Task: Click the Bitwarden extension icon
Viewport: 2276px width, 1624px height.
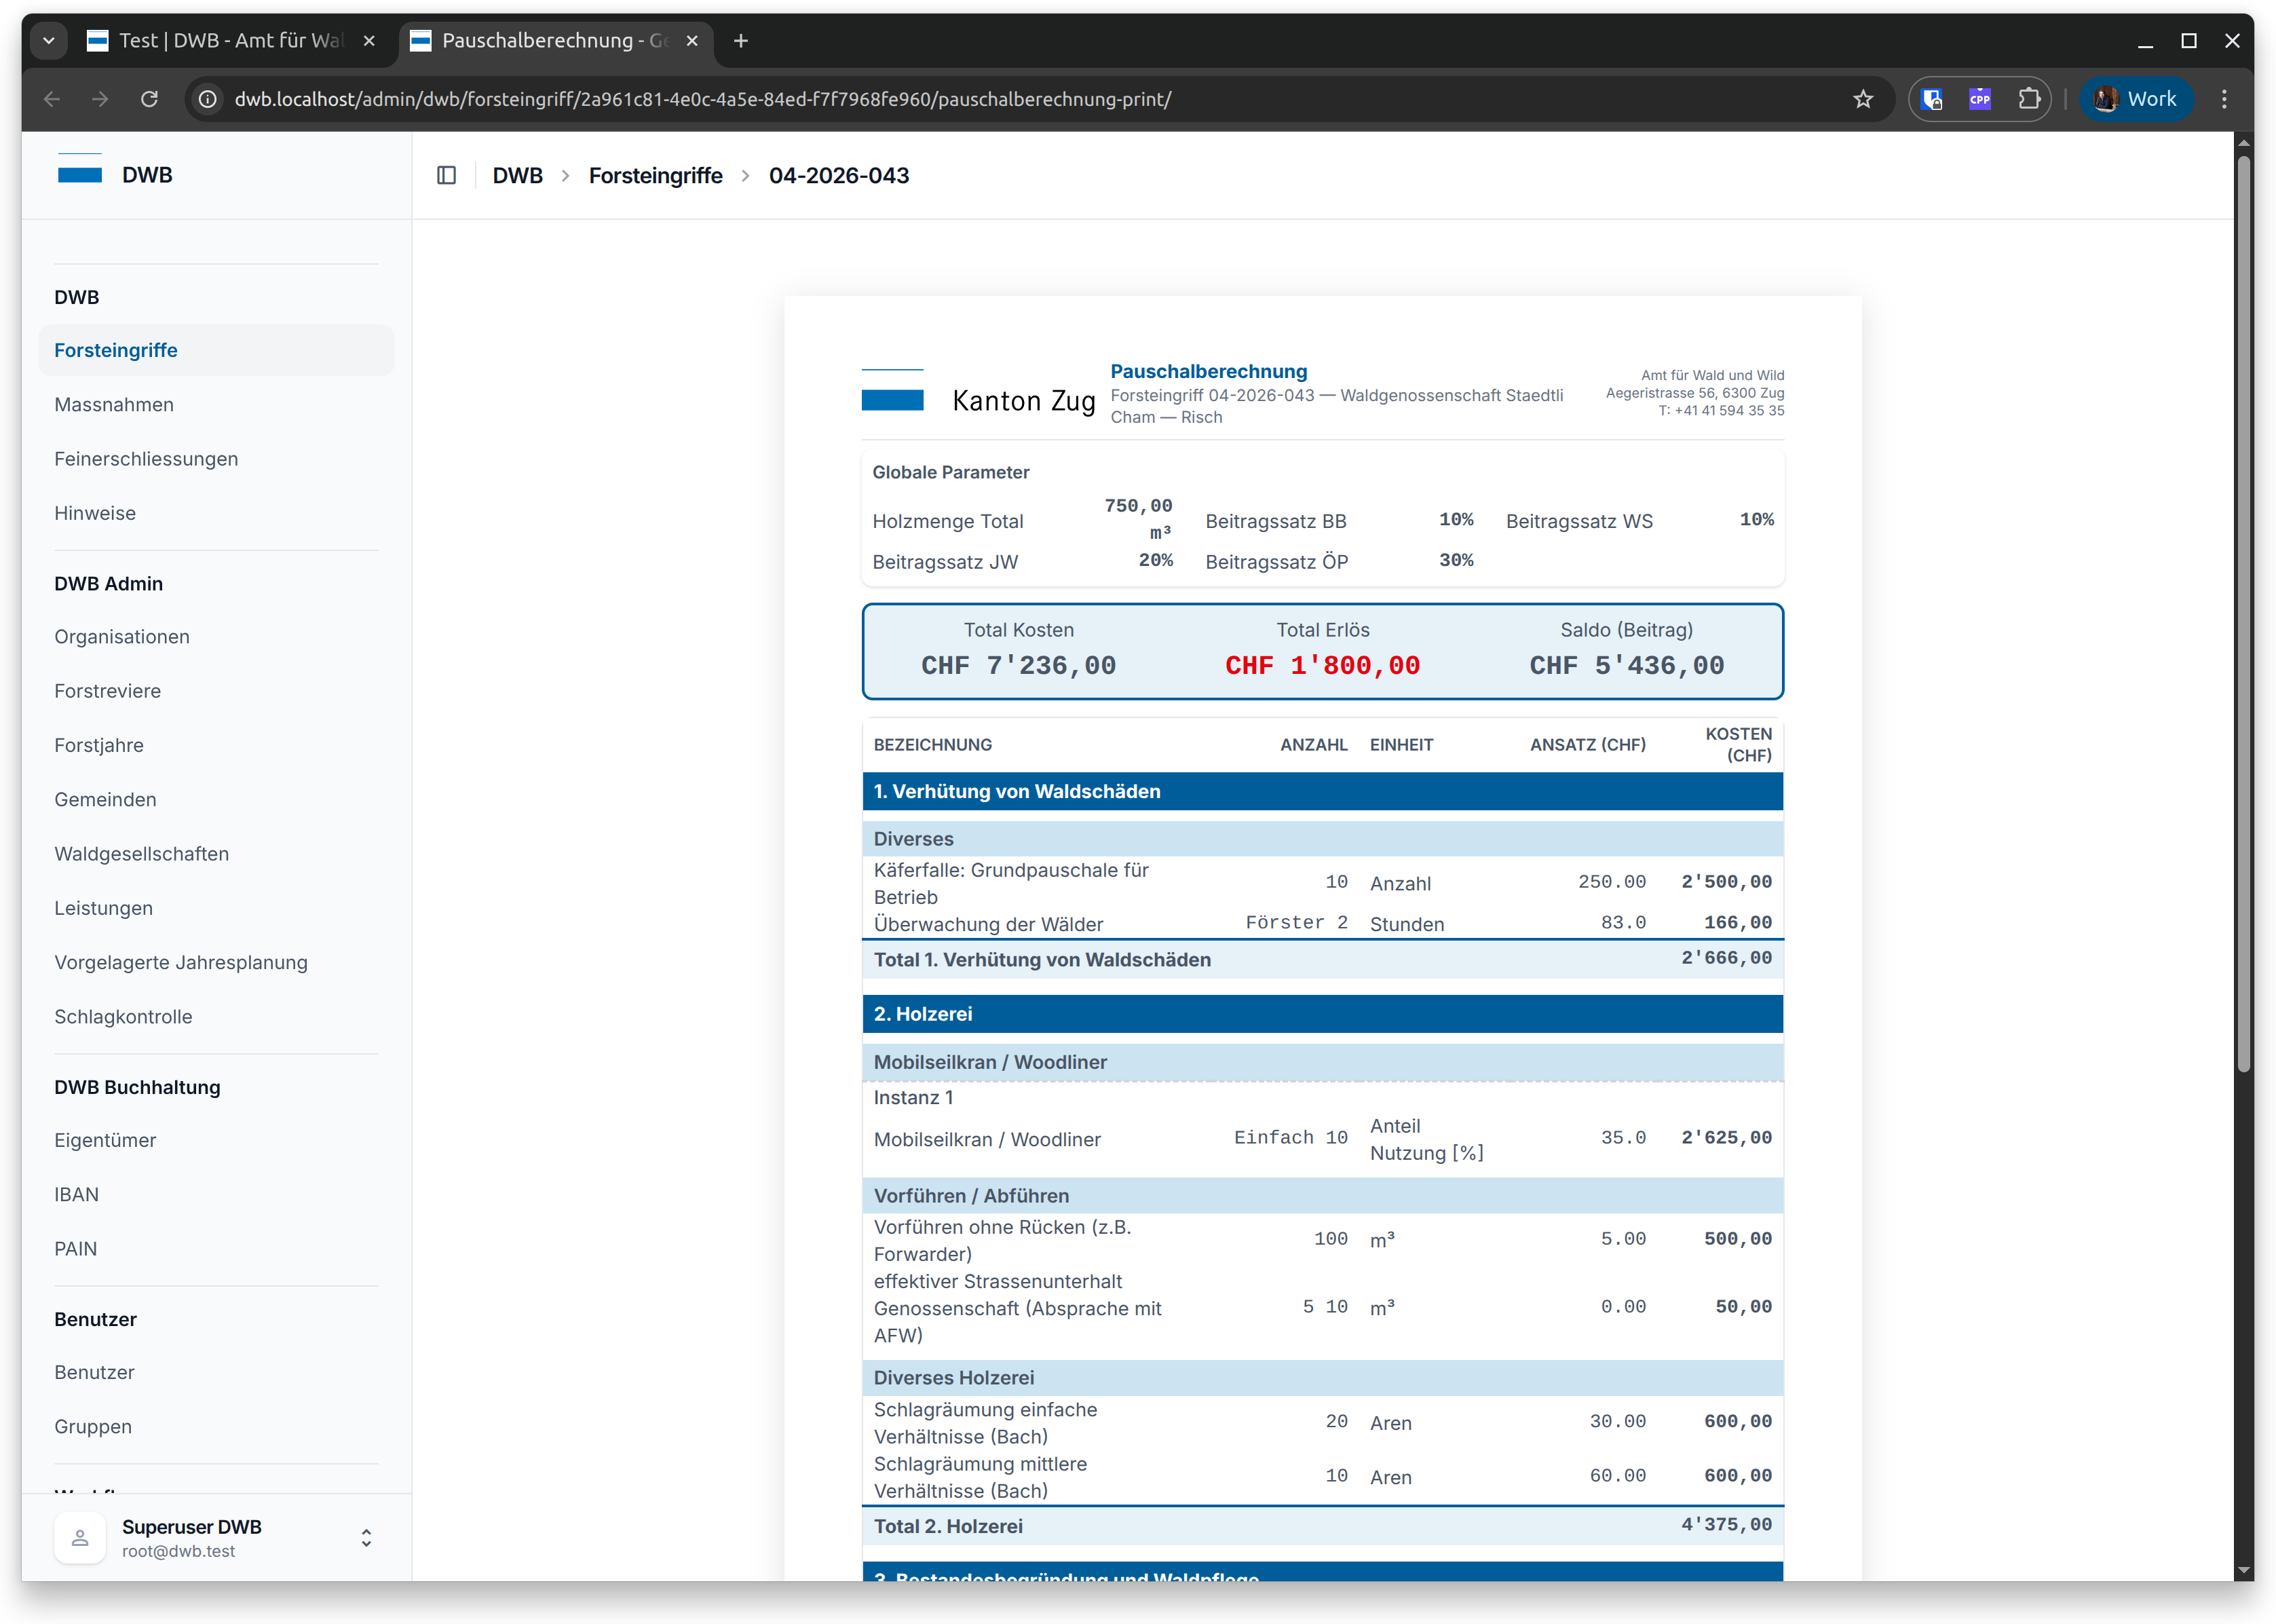Action: pos(1932,99)
